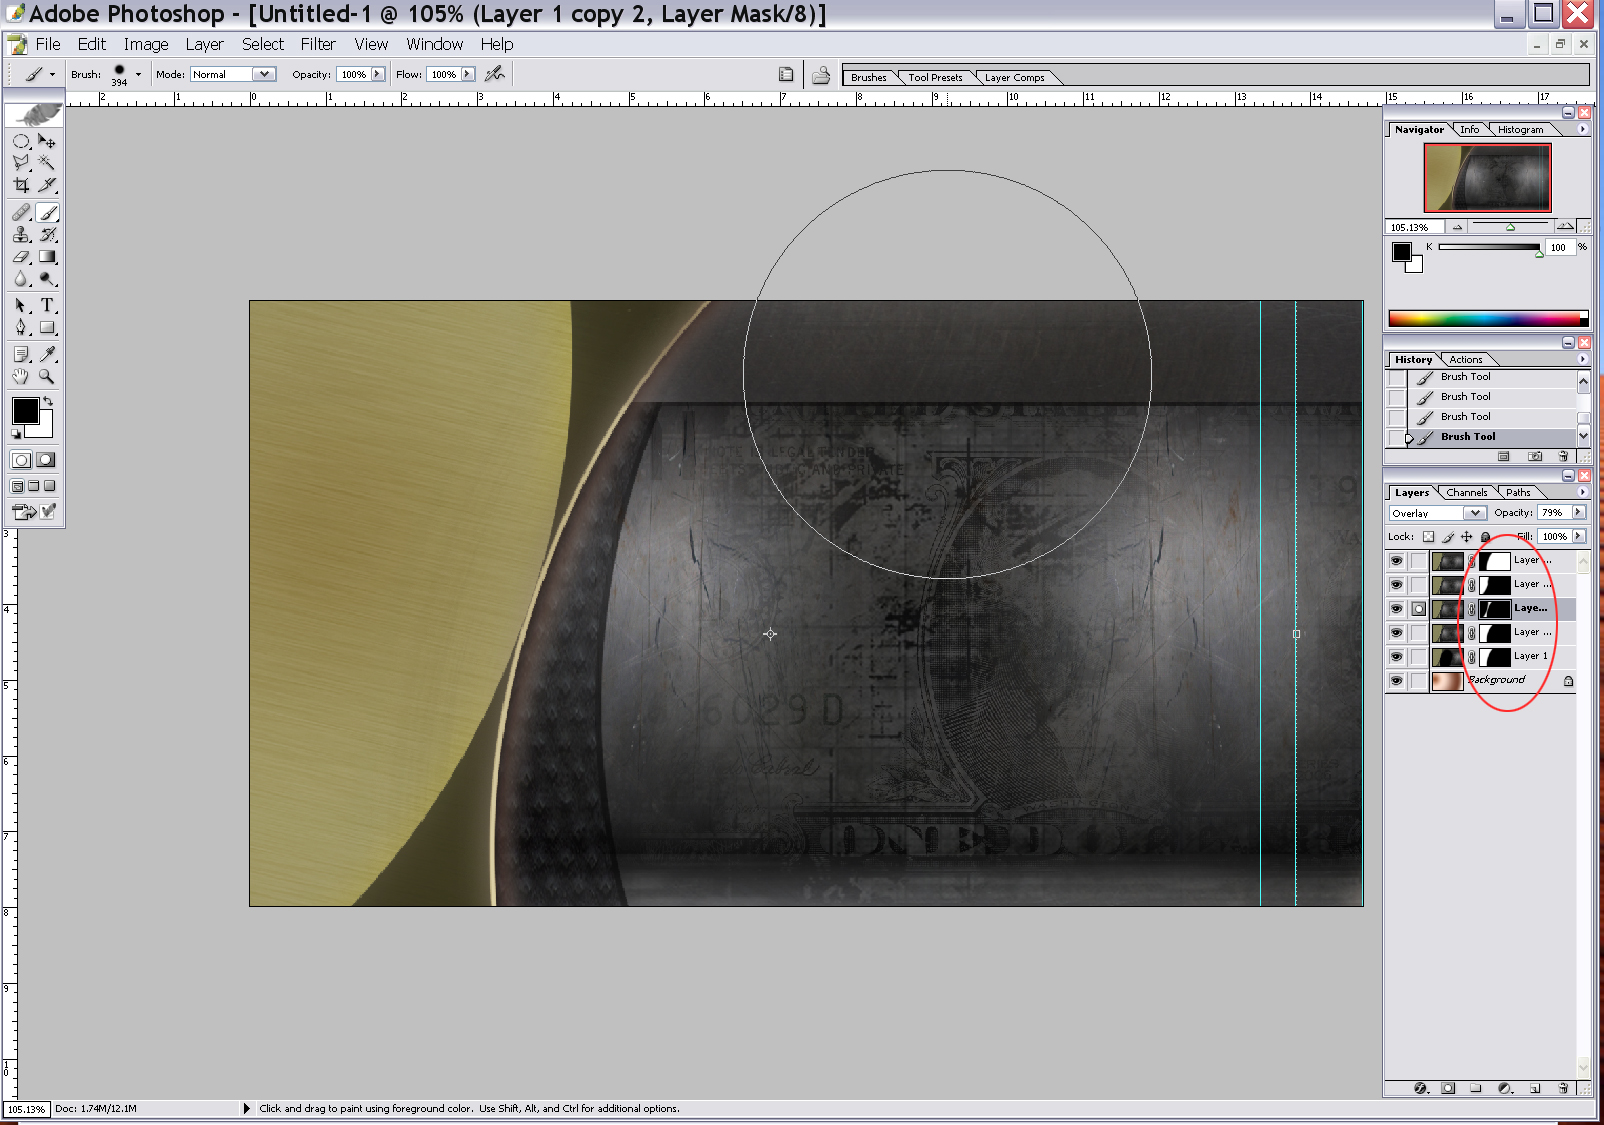Viewport: 1604px width, 1125px height.
Task: Select the Brush tool in toolbox
Action: (47, 213)
